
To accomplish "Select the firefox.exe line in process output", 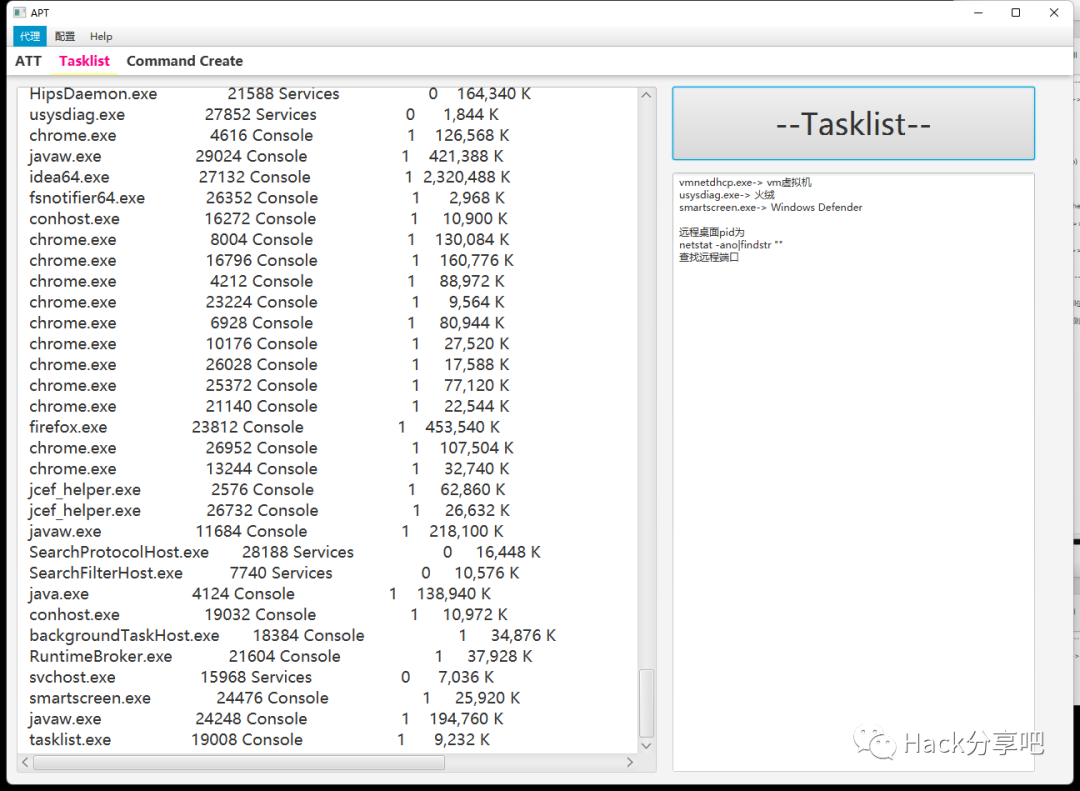I will coord(264,427).
